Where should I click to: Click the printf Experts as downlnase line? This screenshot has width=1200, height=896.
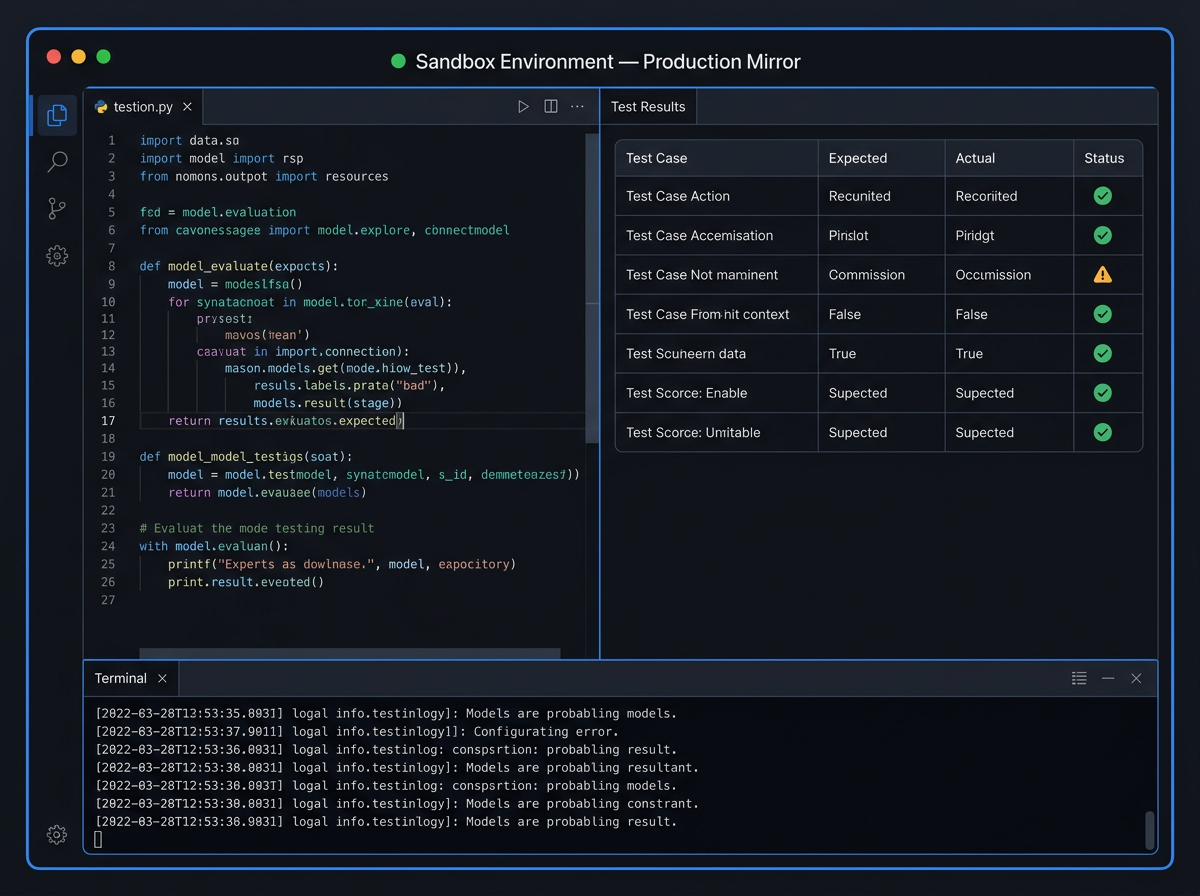click(342, 564)
